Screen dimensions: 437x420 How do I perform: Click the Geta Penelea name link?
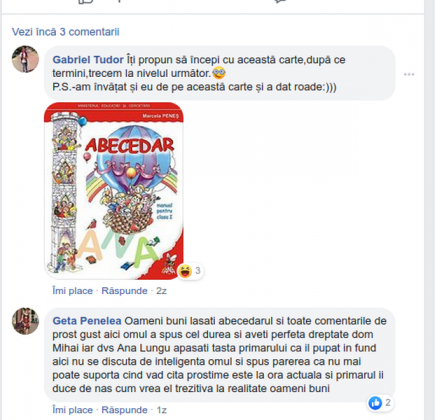(87, 321)
